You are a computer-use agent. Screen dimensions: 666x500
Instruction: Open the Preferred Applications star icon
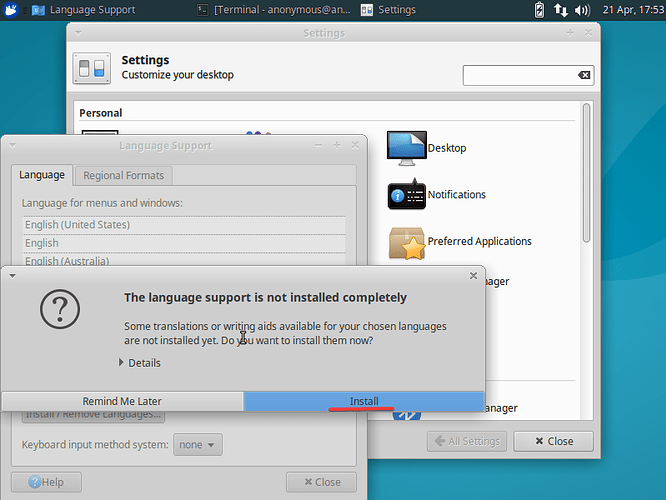click(x=406, y=242)
